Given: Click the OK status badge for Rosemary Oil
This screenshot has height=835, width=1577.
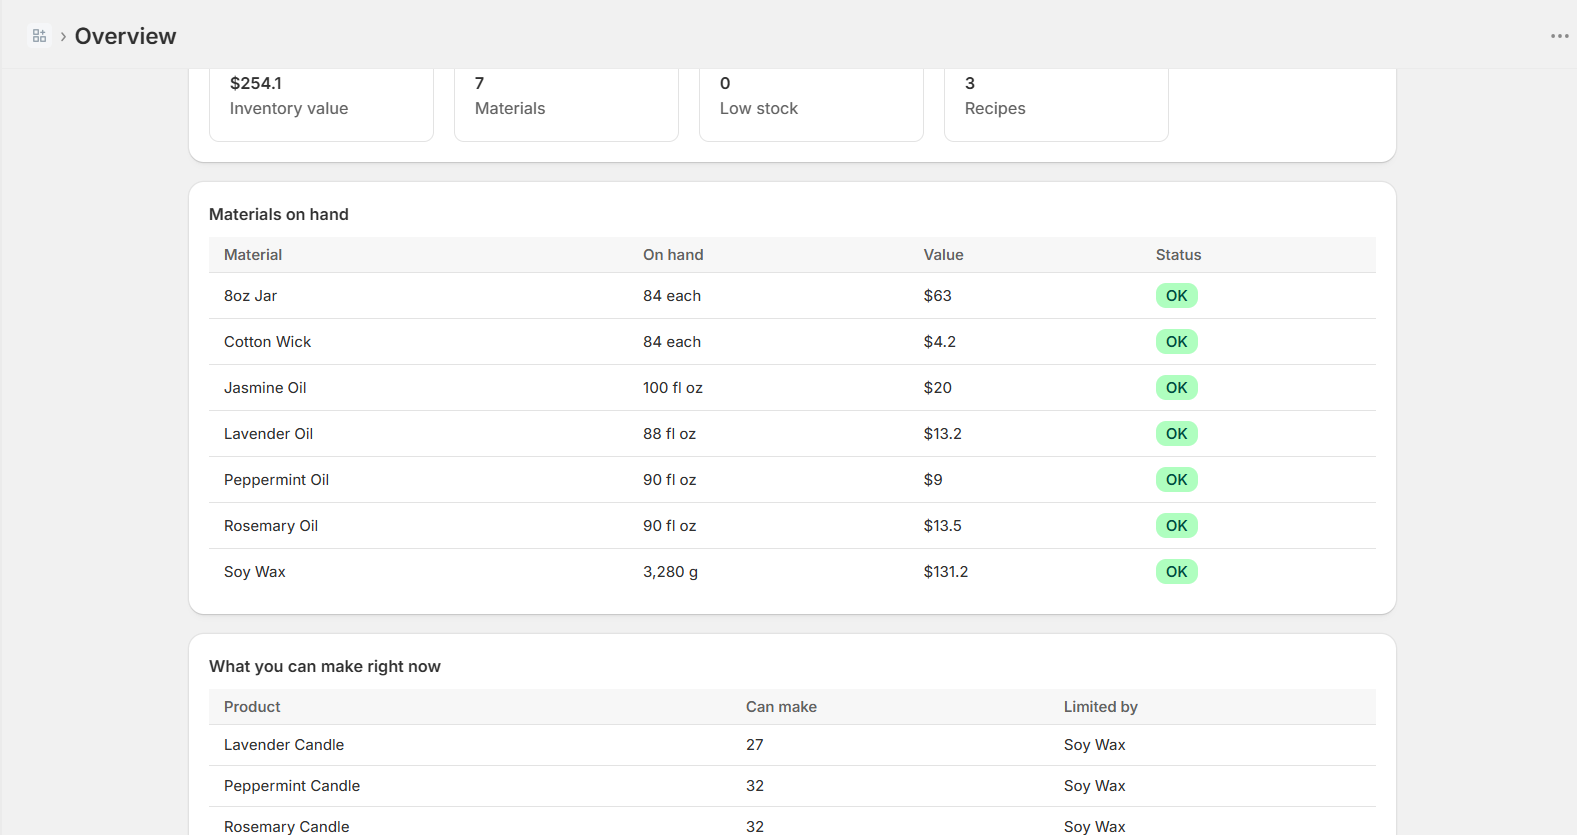Looking at the screenshot, I should [1177, 526].
